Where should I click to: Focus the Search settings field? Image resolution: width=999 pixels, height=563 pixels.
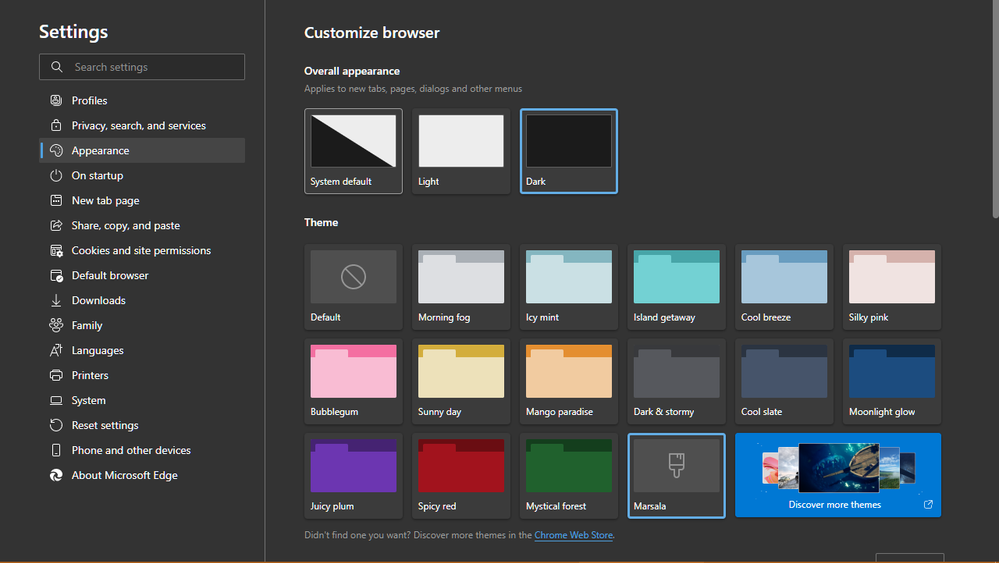(x=142, y=67)
